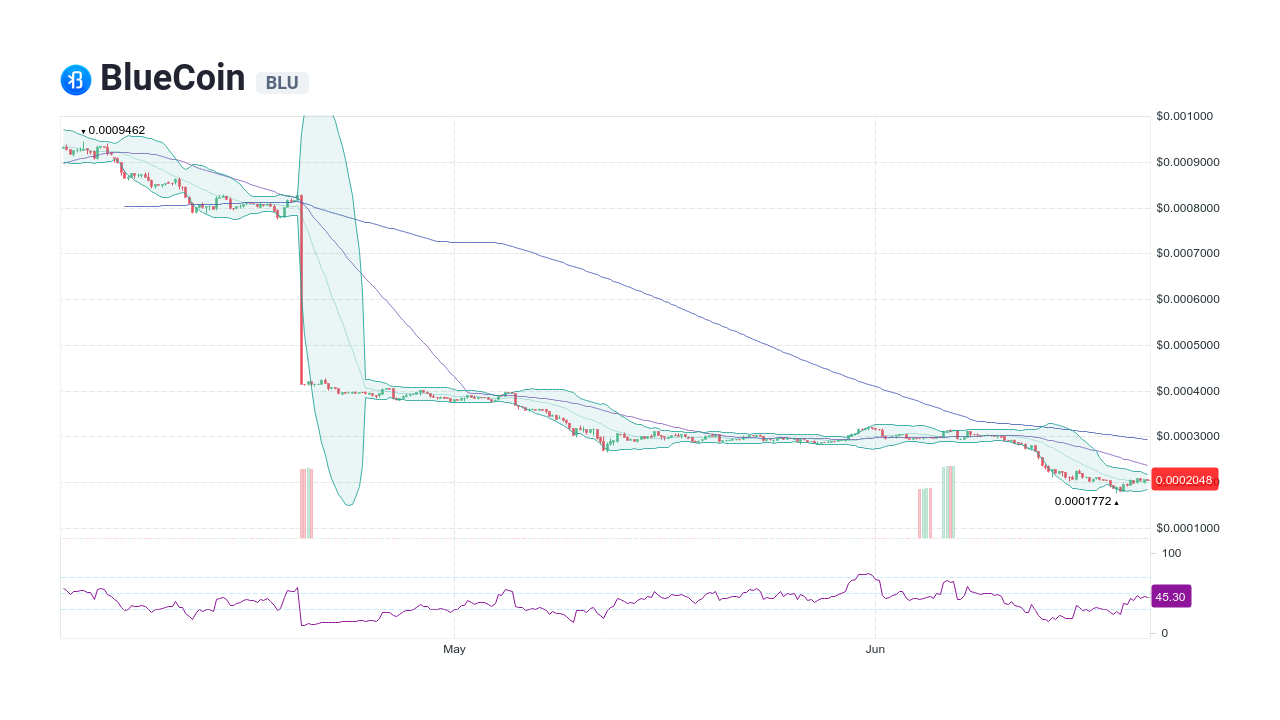Select the tall green volume bar near June
The height and width of the screenshot is (720, 1280).
pyautogui.click(x=947, y=500)
